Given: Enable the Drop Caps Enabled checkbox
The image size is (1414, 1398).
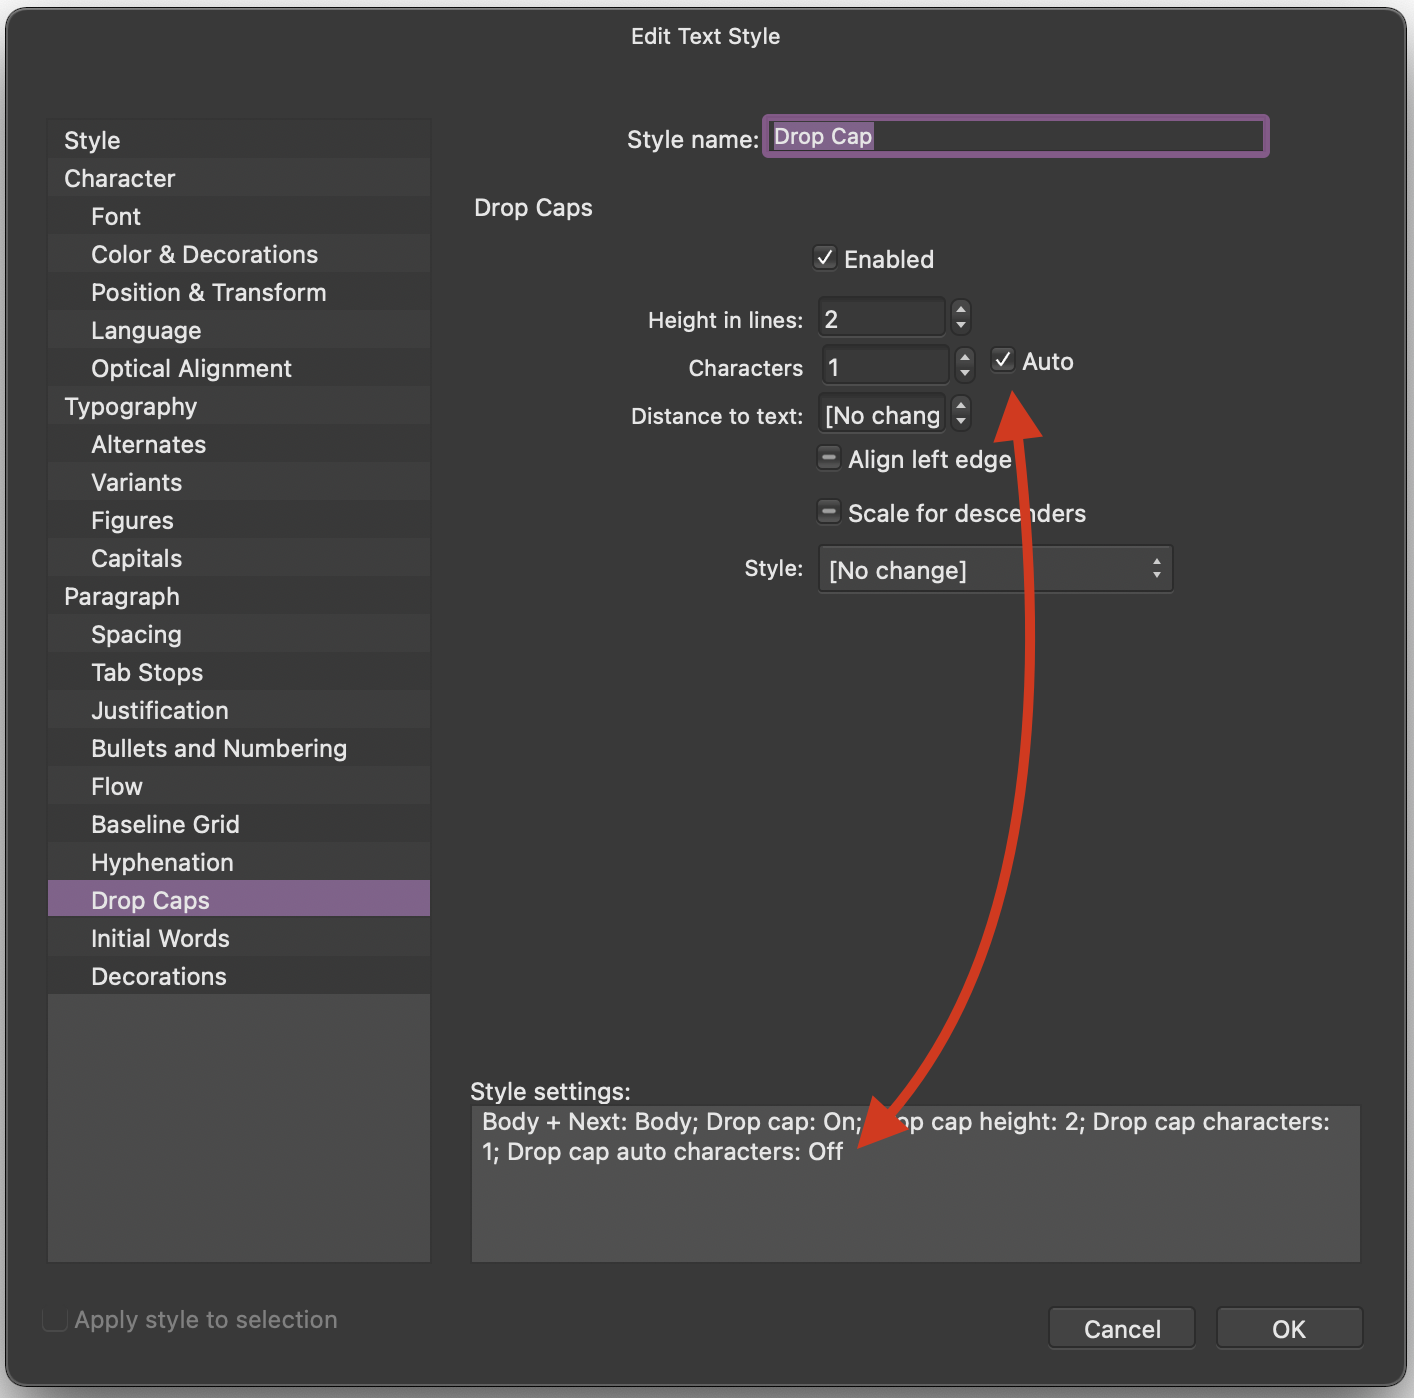Looking at the screenshot, I should coord(825,258).
